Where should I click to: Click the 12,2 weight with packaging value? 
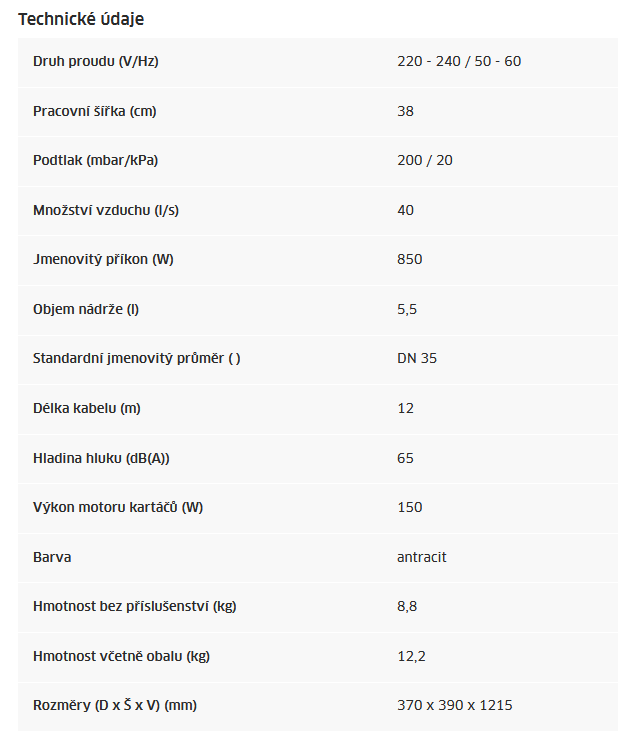point(411,656)
